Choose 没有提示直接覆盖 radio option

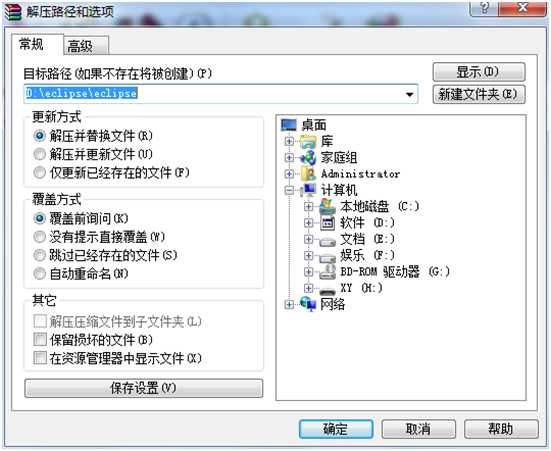(39, 237)
